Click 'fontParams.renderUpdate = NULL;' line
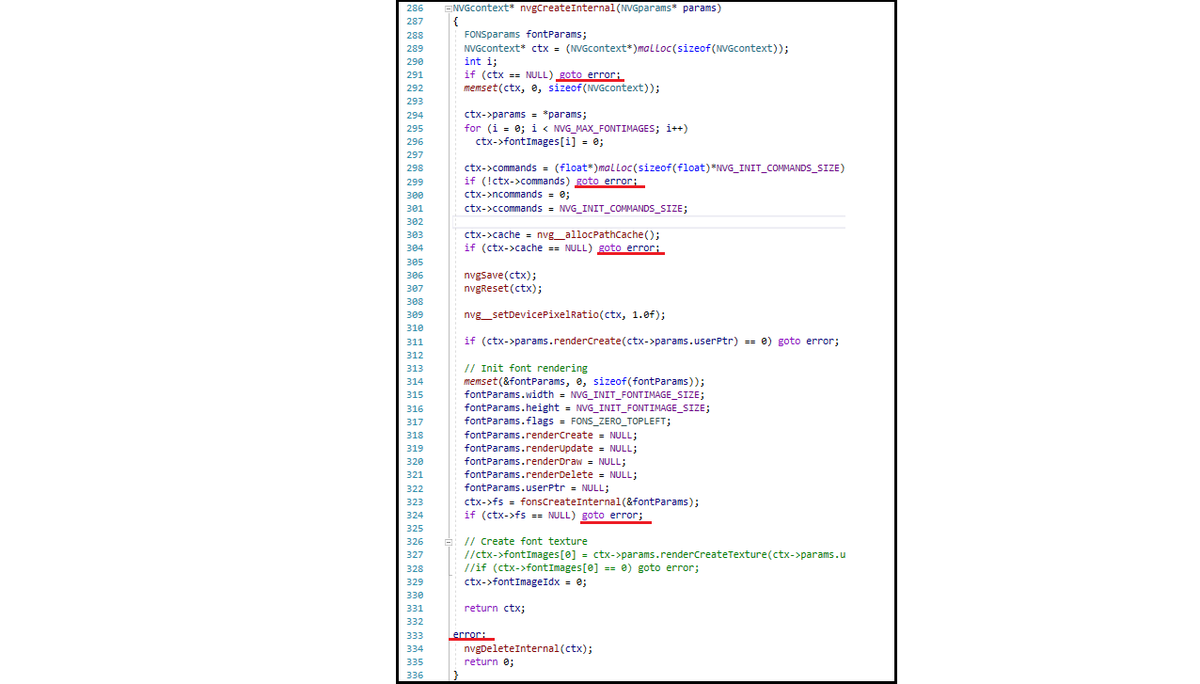 click(550, 448)
